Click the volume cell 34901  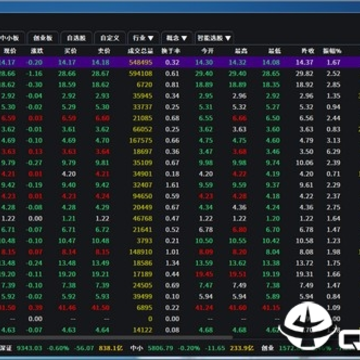(142, 174)
